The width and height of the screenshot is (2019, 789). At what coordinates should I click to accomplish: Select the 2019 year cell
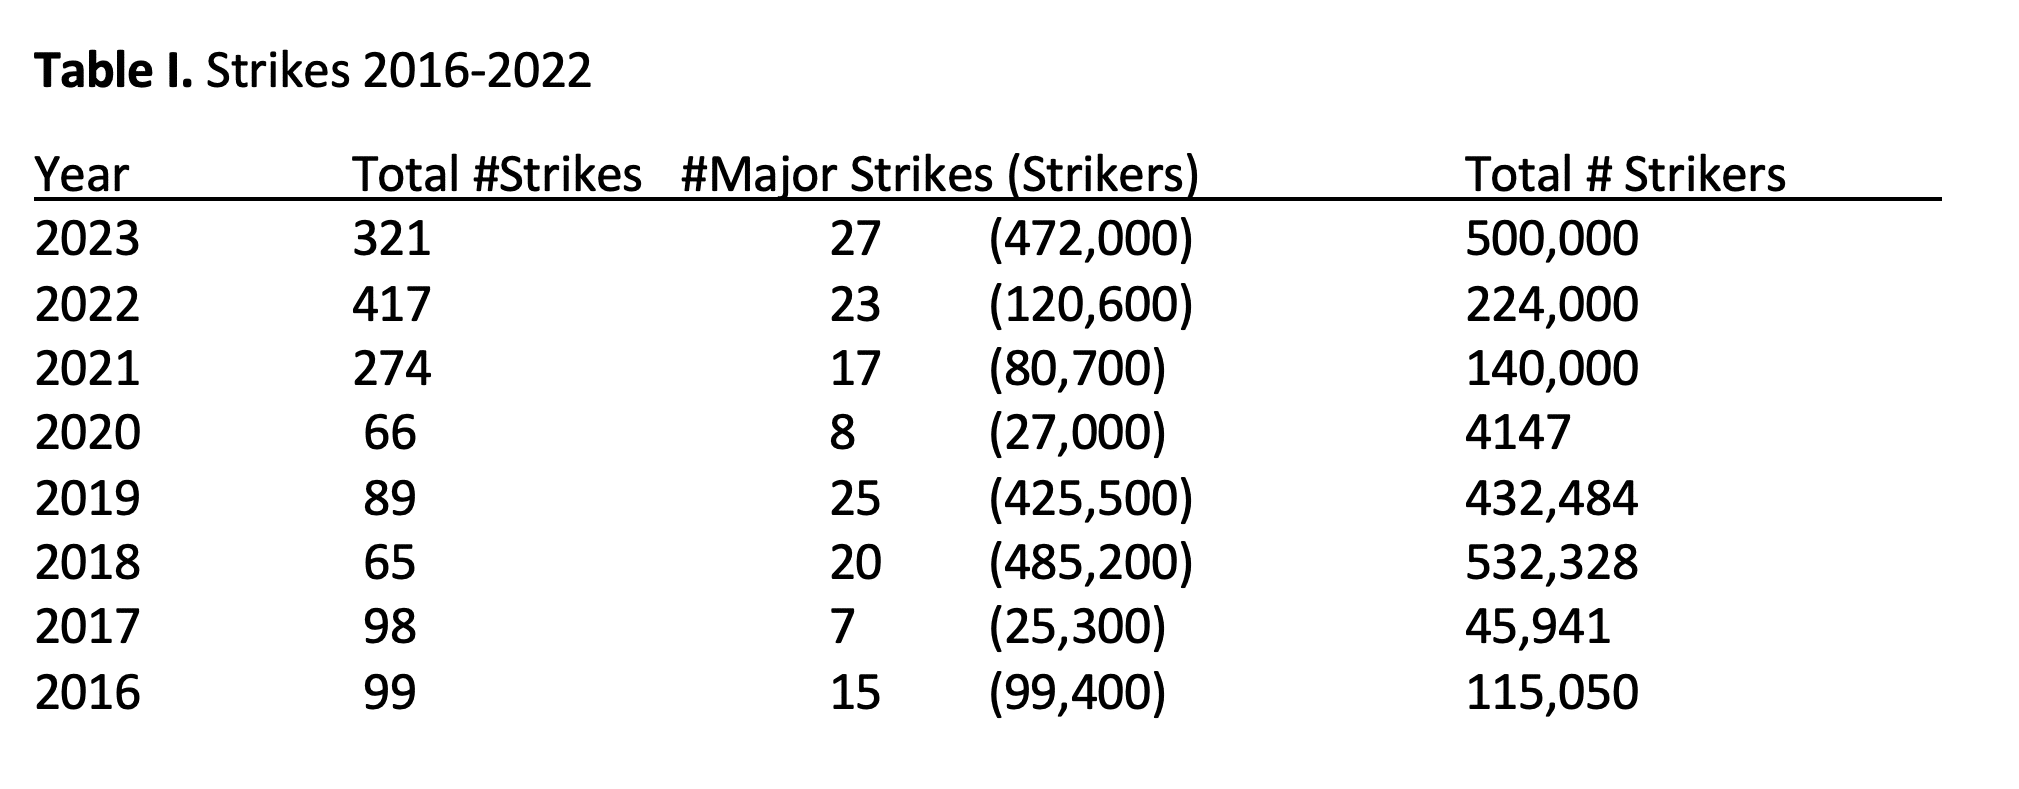(88, 498)
